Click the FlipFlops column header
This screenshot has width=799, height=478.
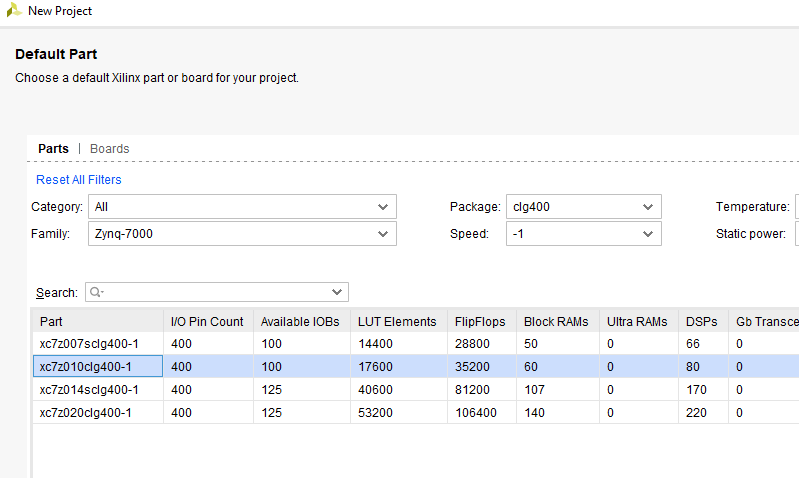pos(482,322)
